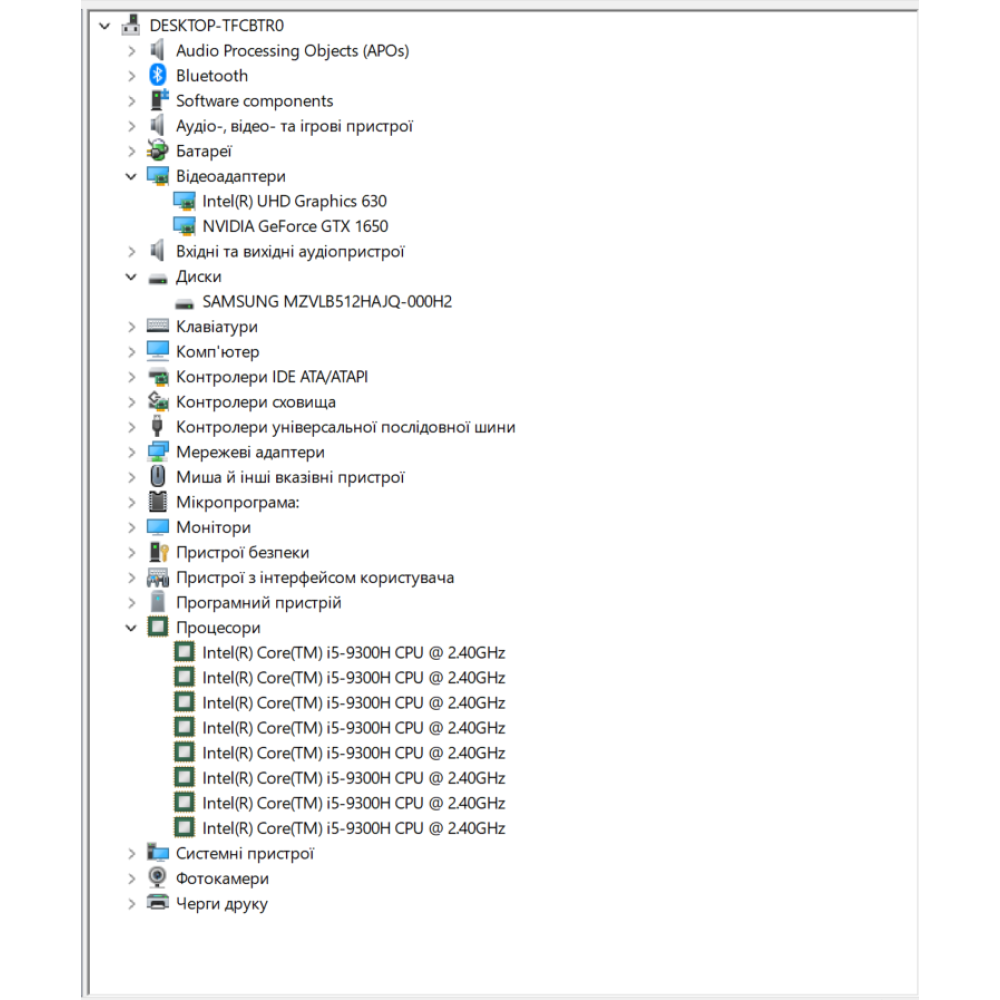
Task: Click the Мікропрограма firmware chip icon
Action: pyautogui.click(x=158, y=502)
